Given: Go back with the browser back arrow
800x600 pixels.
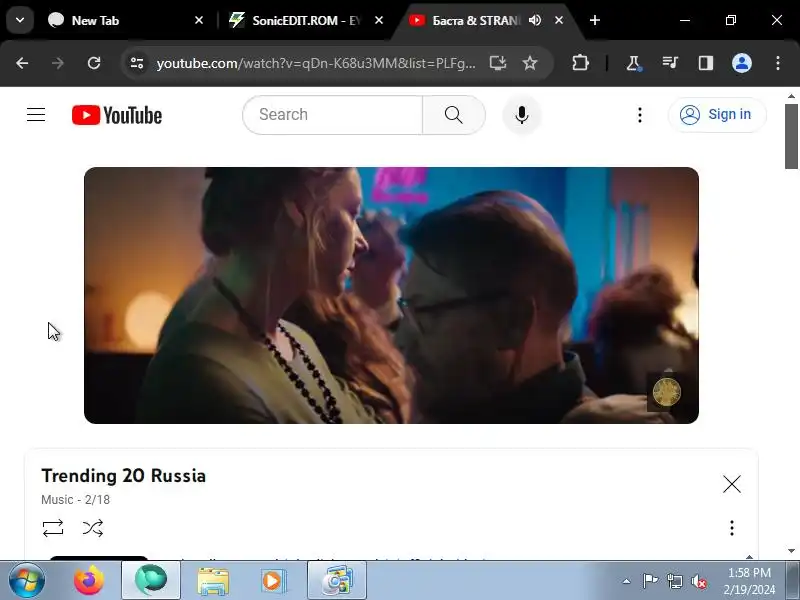Looking at the screenshot, I should point(22,63).
